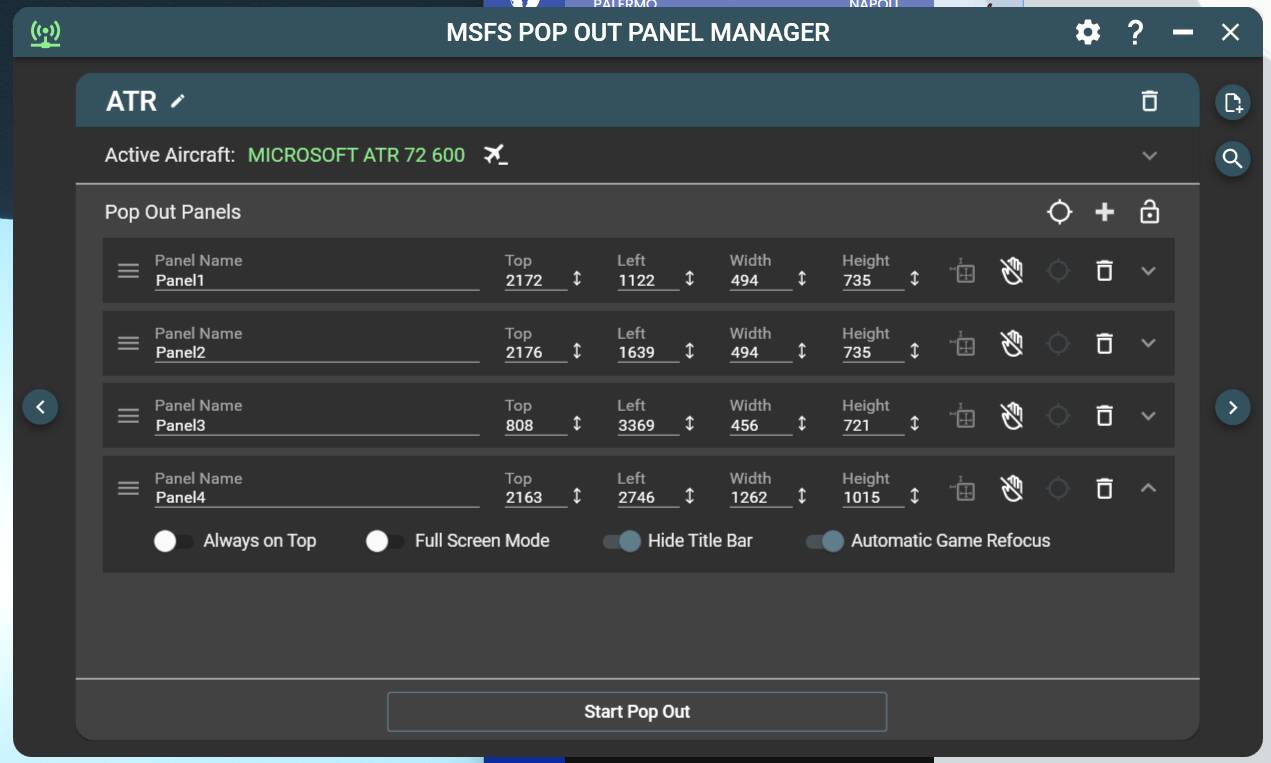
Task: Enable Always on Top for Panel4
Action: 174,541
